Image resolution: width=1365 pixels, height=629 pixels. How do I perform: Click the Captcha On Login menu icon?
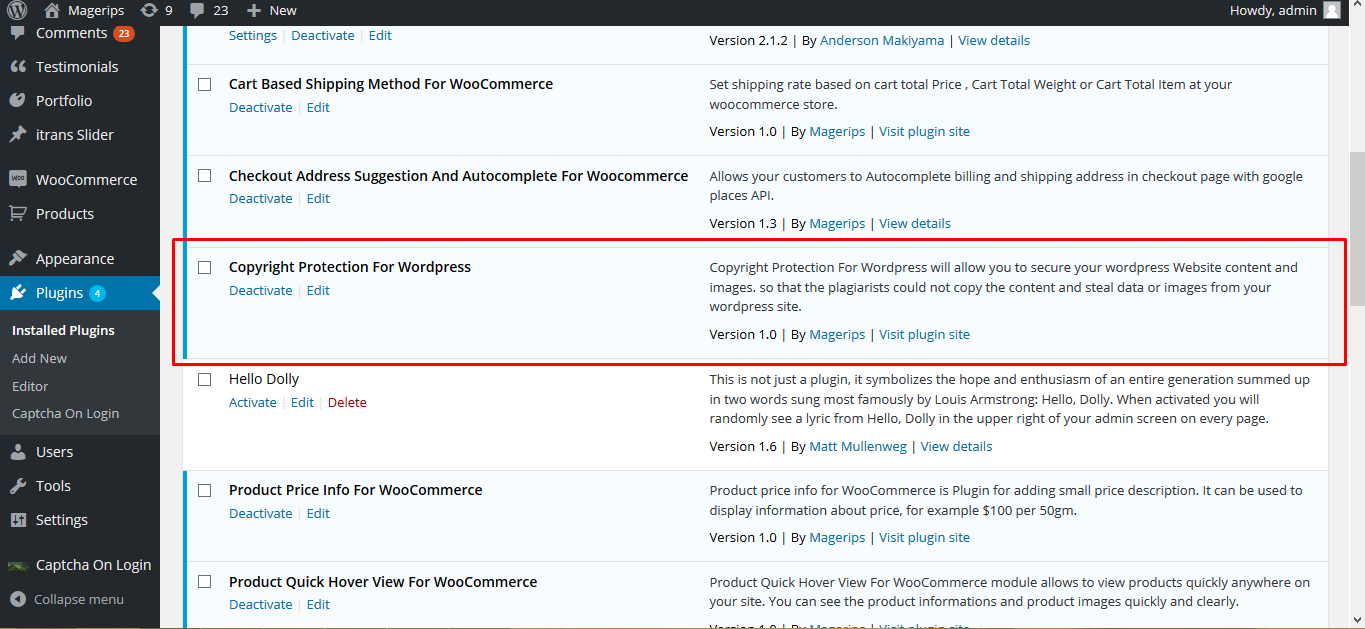(x=18, y=565)
